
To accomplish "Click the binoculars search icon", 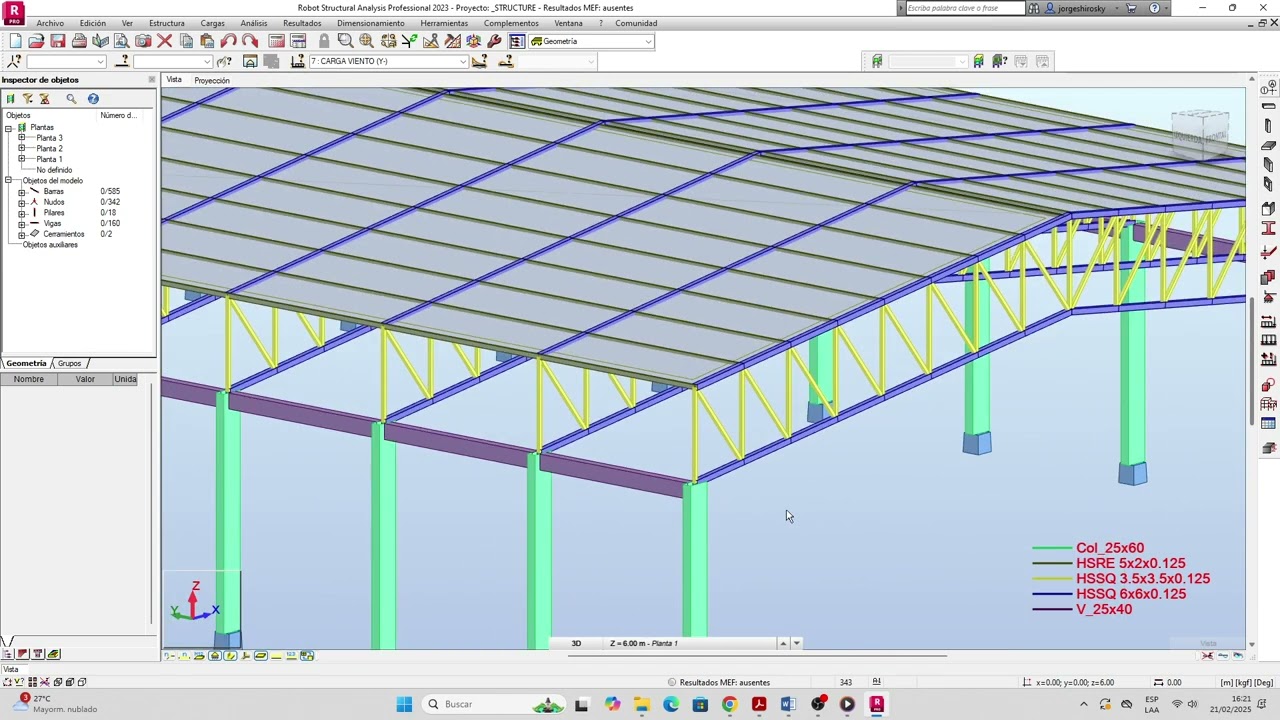I will click(1034, 8).
